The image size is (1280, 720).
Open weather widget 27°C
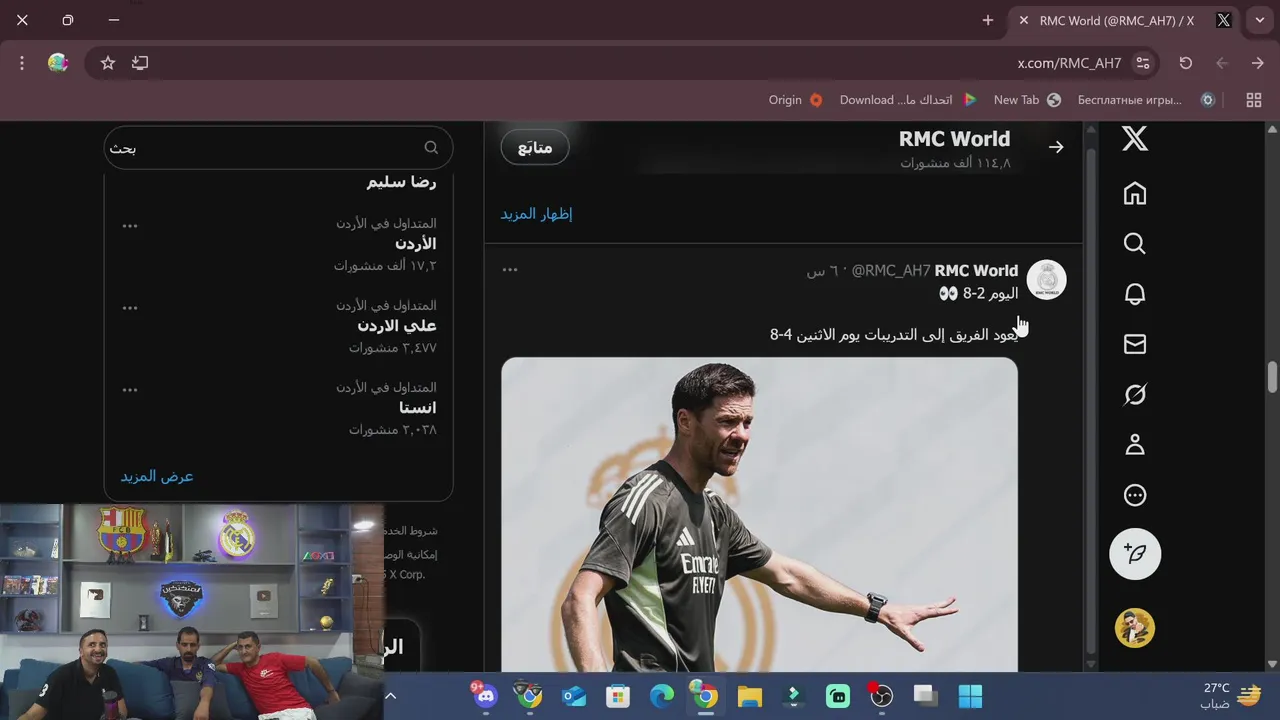[1231, 696]
